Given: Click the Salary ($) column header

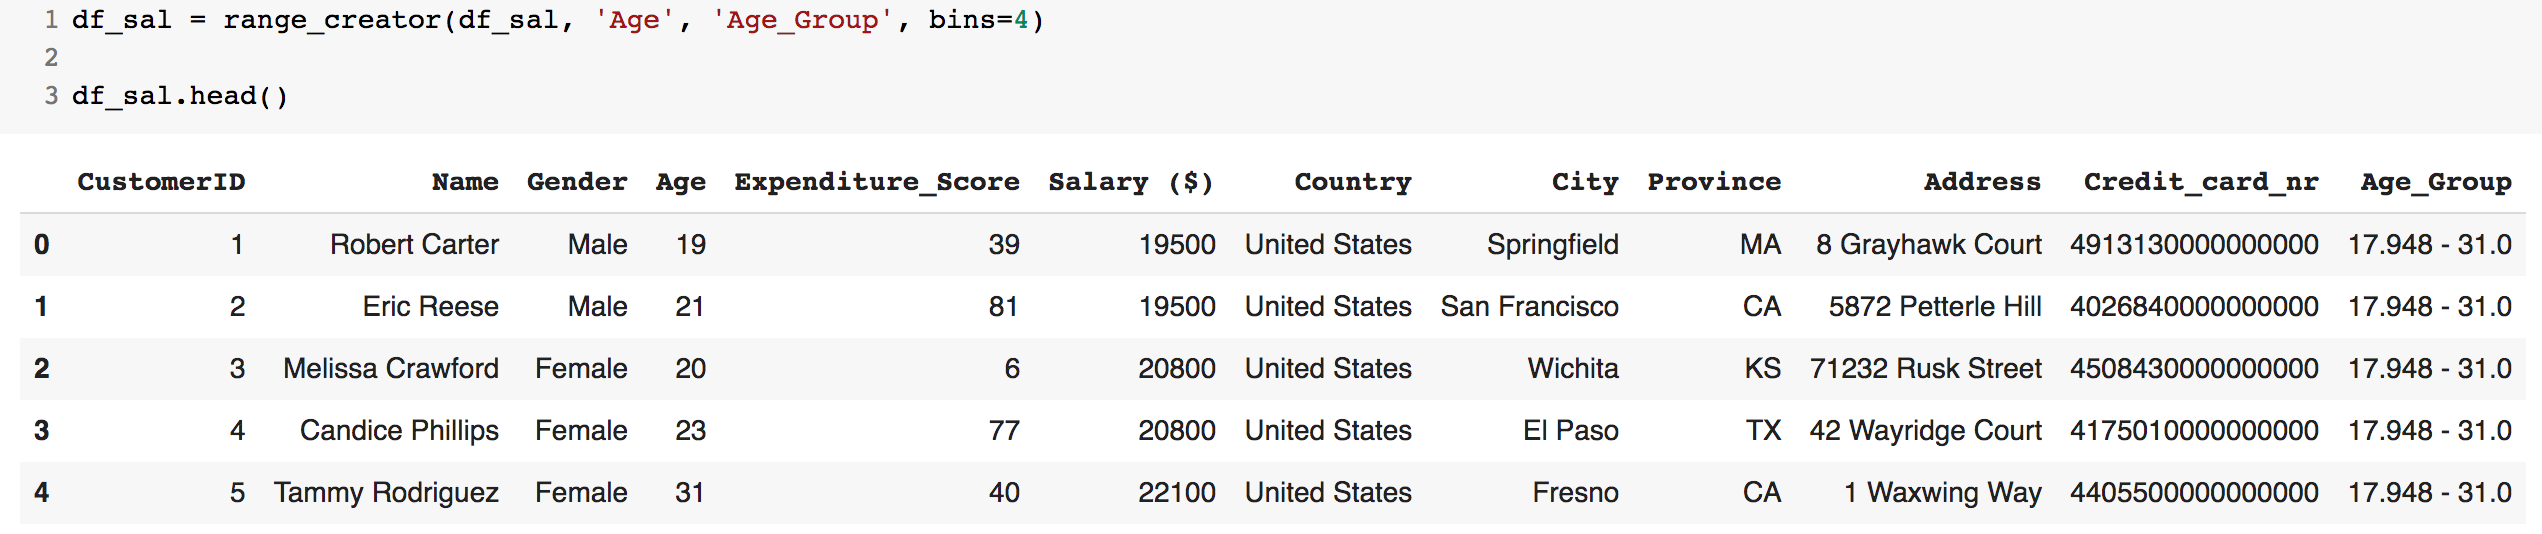Looking at the screenshot, I should pyautogui.click(x=1131, y=182).
